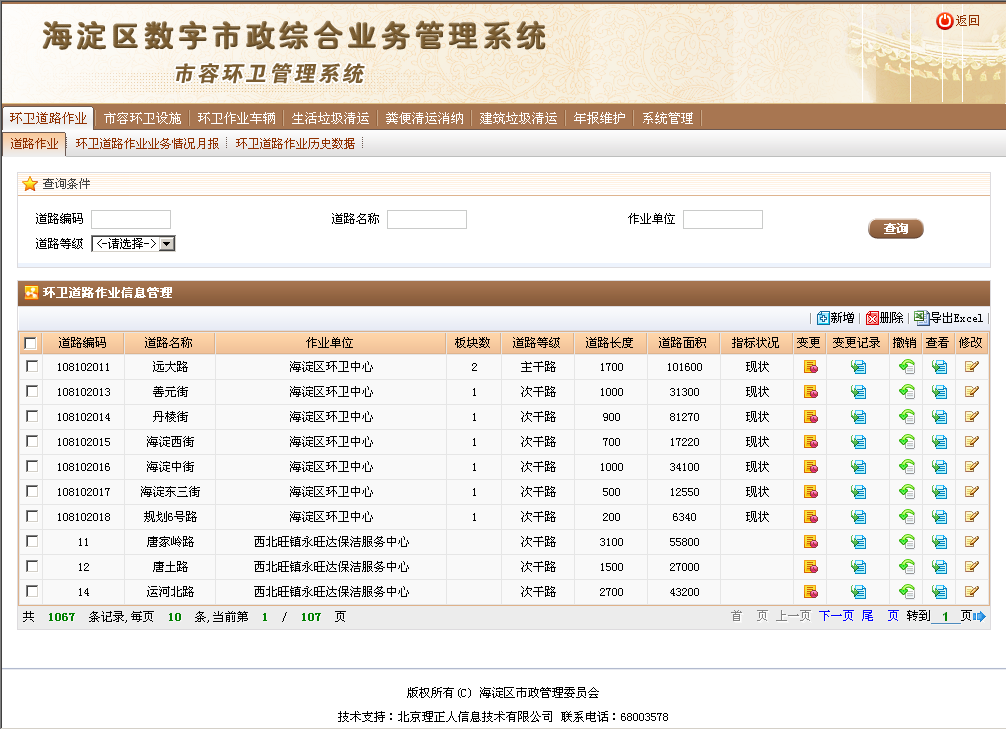Viewport: 1006px width, 730px height.
Task: Check the box for road 108102015
Action: (x=31, y=441)
